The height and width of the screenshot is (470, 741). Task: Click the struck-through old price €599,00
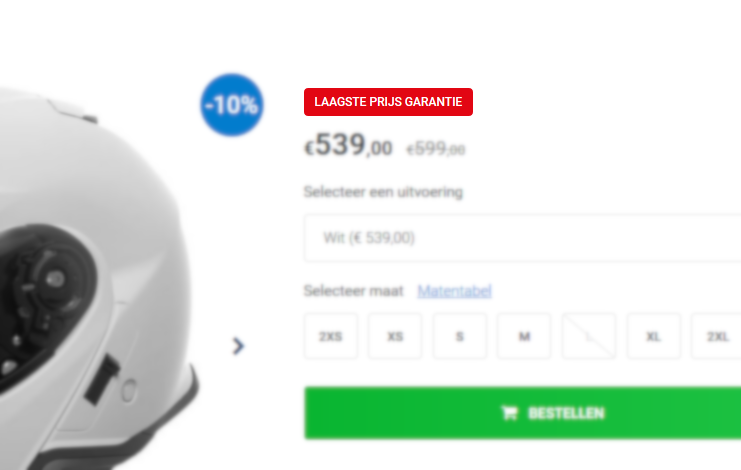click(x=436, y=149)
